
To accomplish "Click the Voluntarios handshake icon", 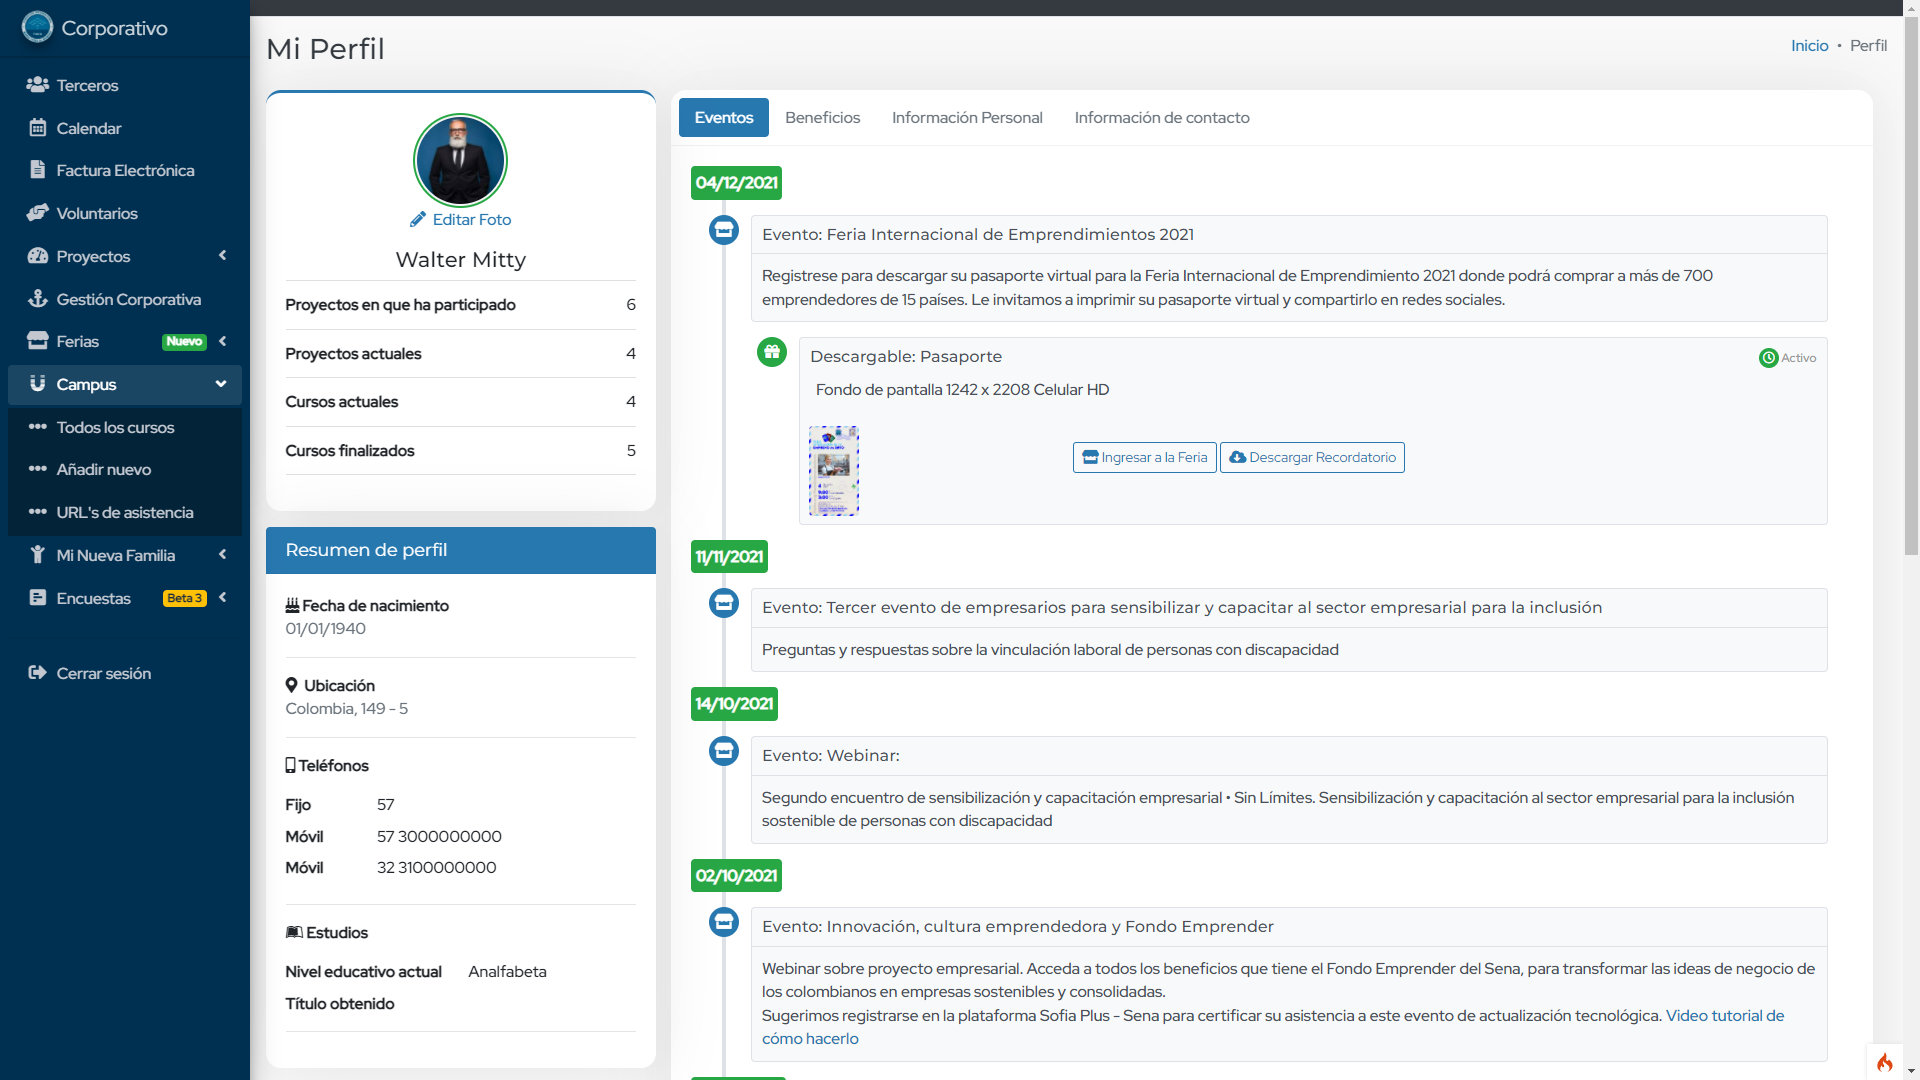I will [x=37, y=213].
